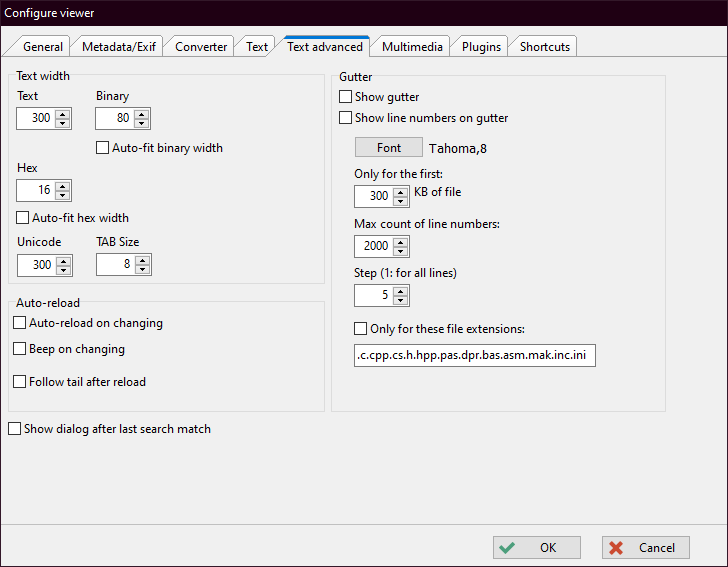Check Auto-reload on changing
Screen dimensions: 728x567
(x=20, y=323)
